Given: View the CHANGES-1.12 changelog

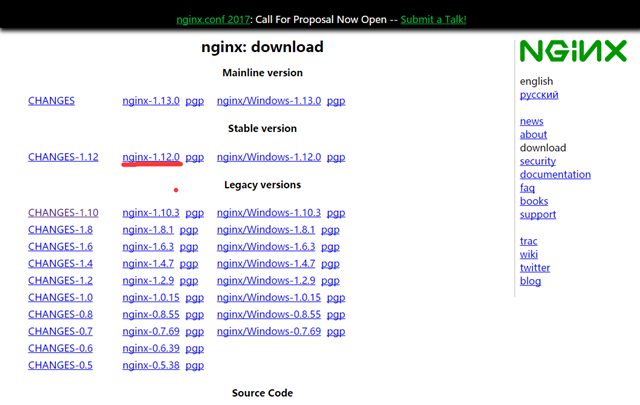Looking at the screenshot, I should [63, 157].
